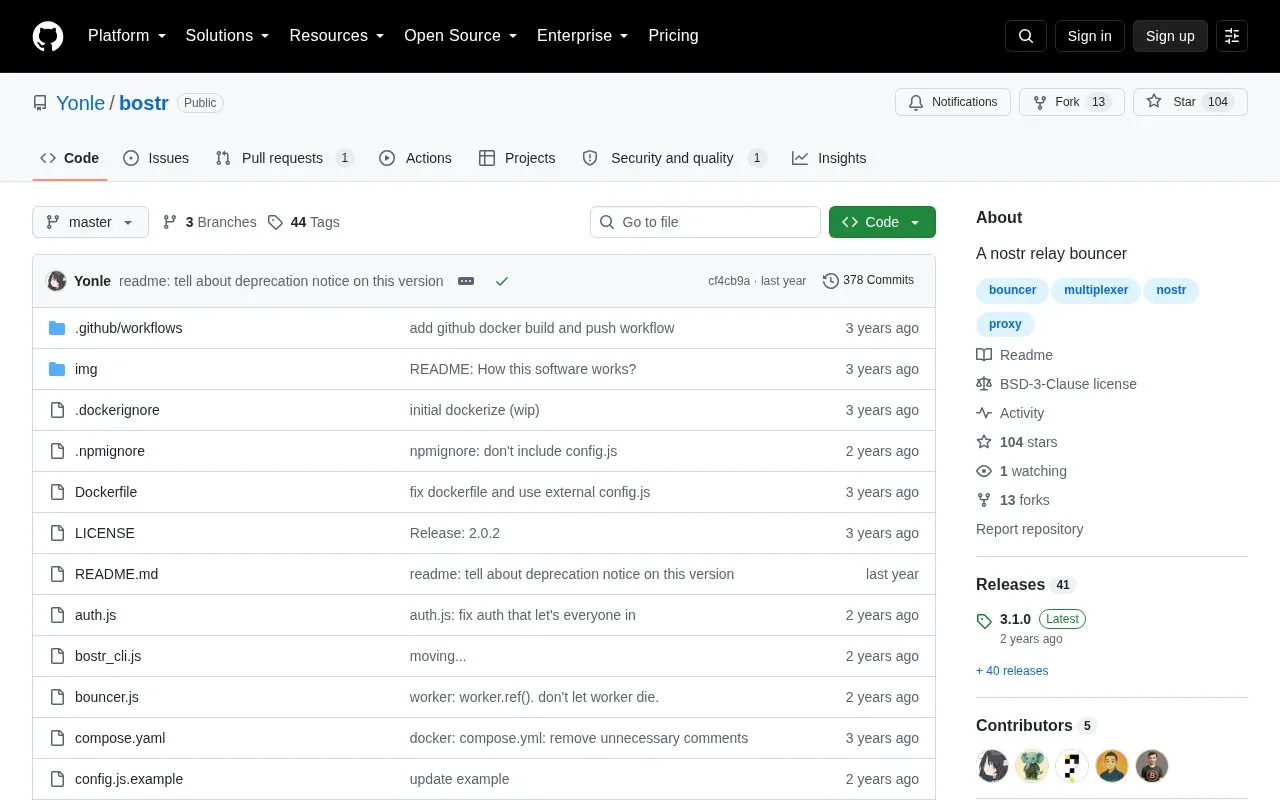Click the first contributor avatar
The image size is (1280, 800).
[x=992, y=766]
